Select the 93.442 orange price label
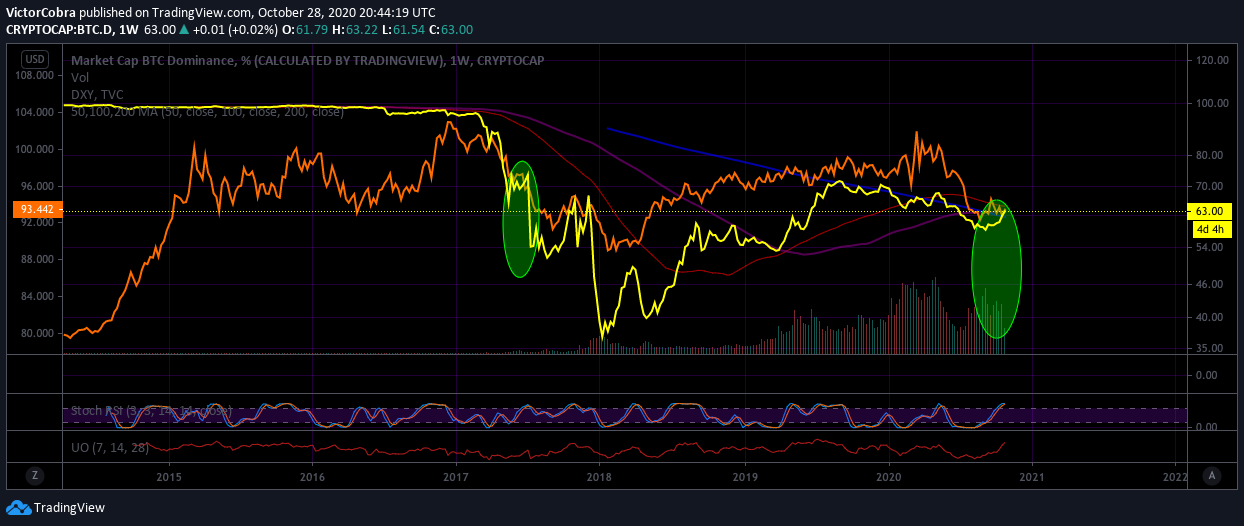1244x526 pixels. 39,210
